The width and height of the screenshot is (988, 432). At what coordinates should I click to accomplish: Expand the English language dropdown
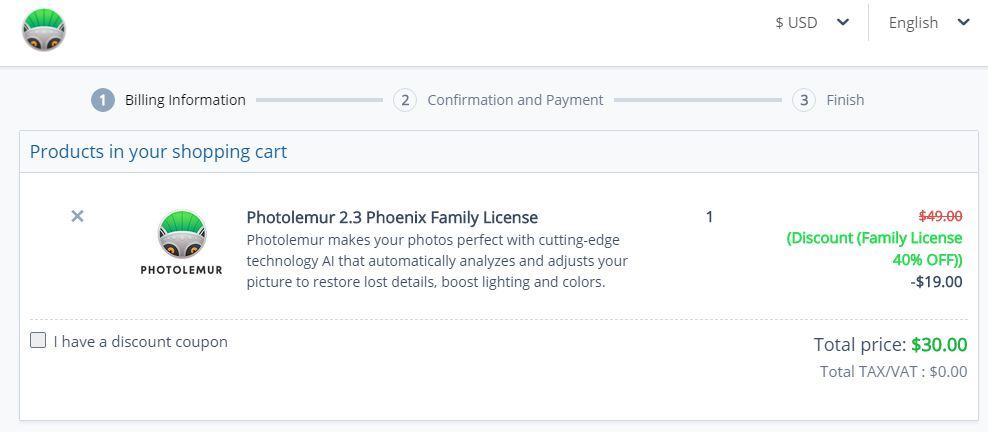point(929,23)
